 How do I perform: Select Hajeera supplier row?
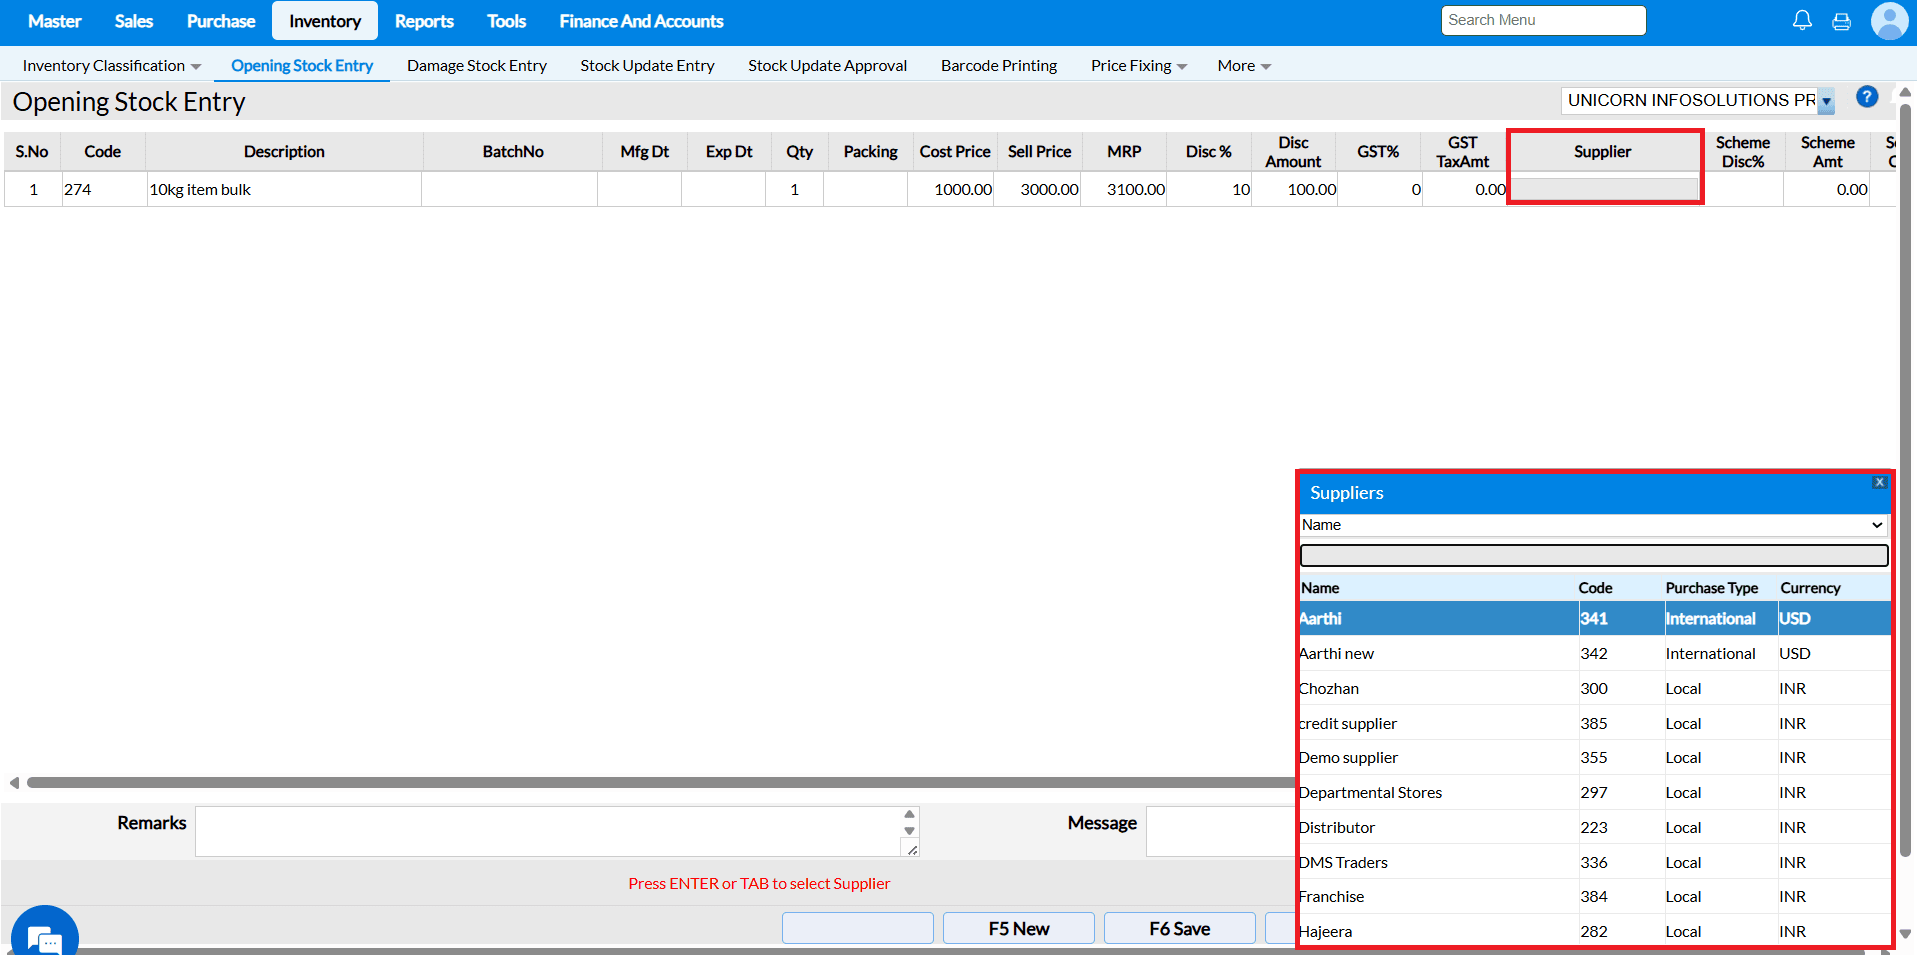pos(1594,931)
